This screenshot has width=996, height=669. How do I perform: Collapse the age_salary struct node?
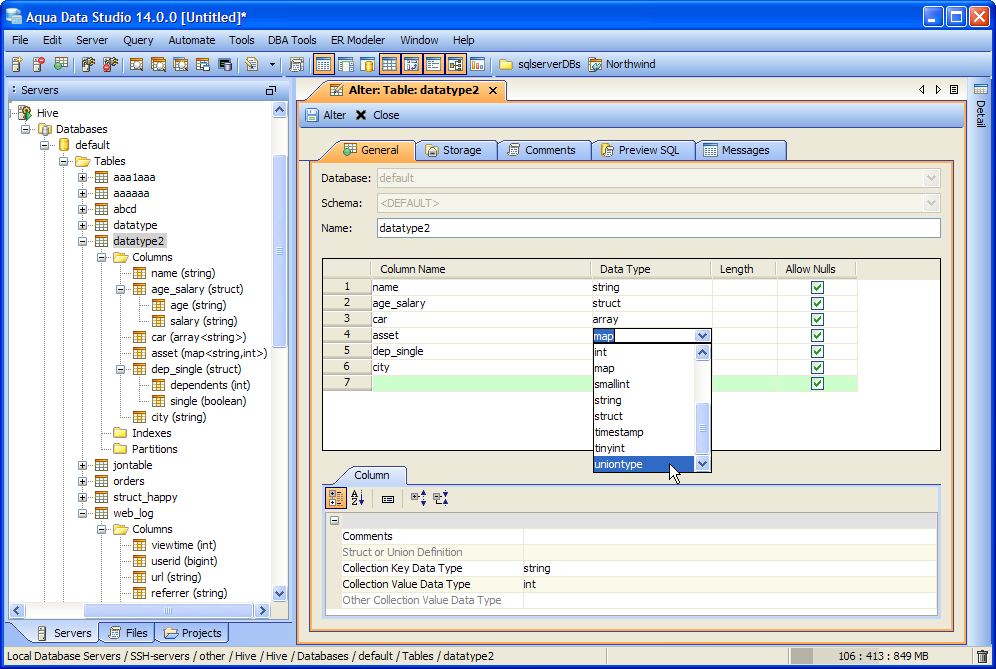(x=121, y=289)
